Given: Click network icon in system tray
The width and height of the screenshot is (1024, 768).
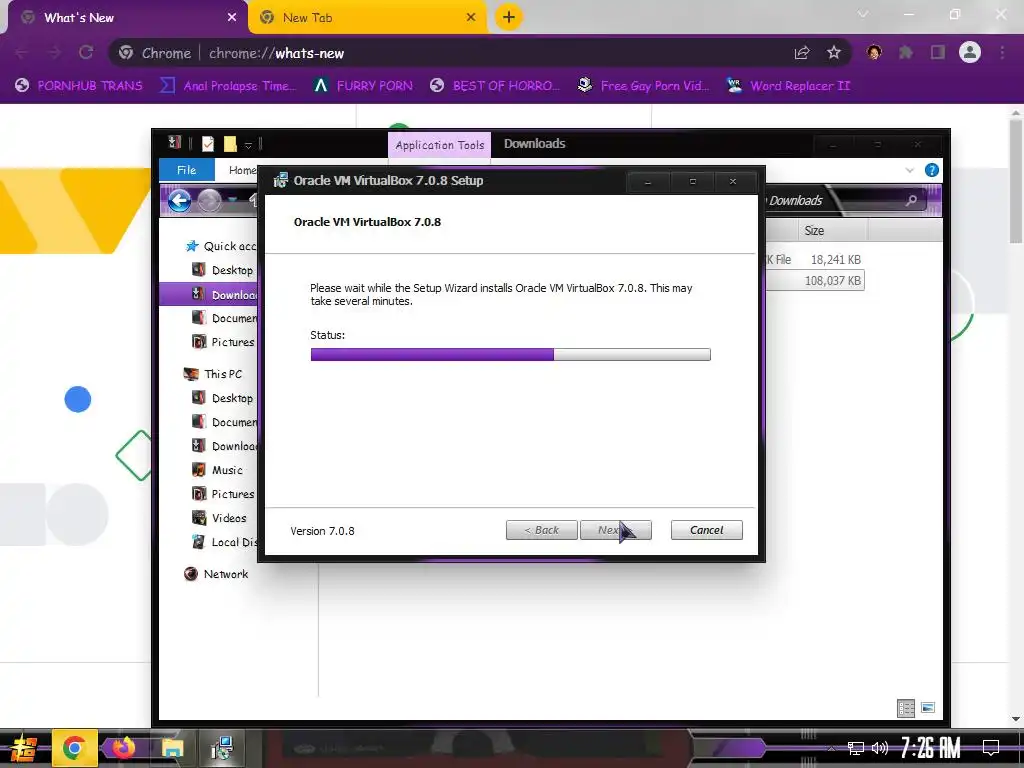Looking at the screenshot, I should click(x=856, y=748).
